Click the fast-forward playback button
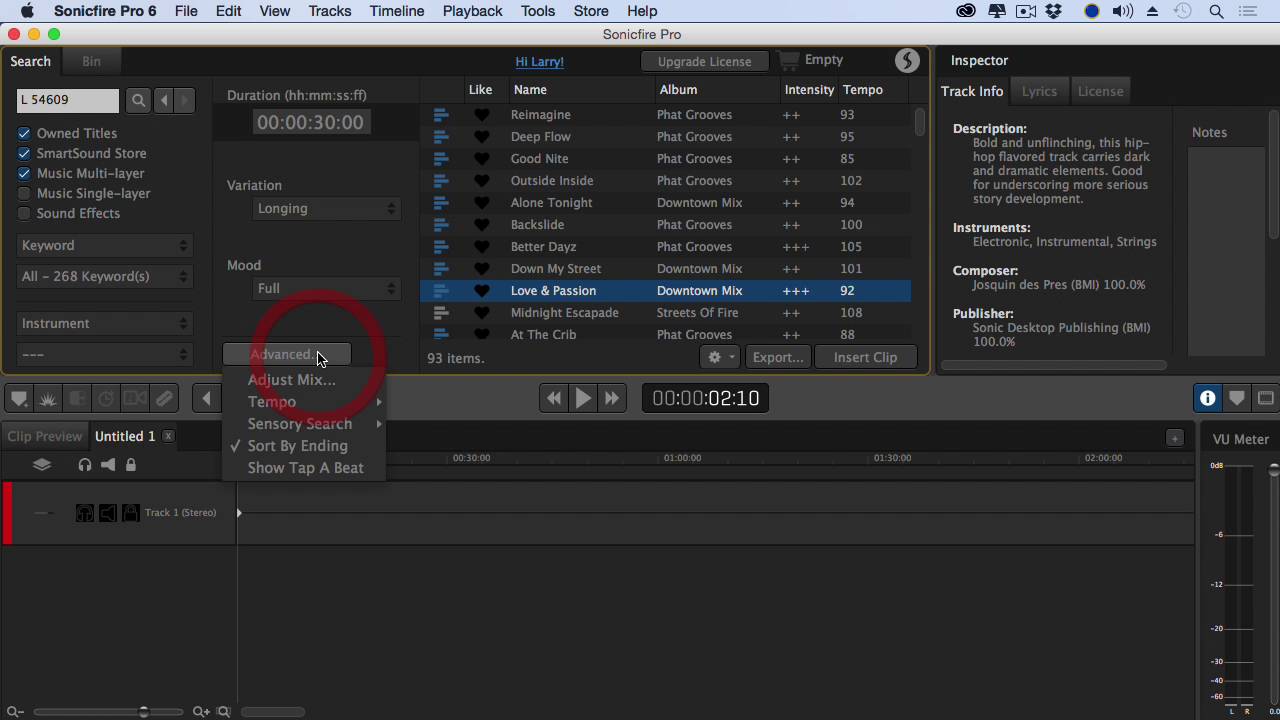This screenshot has width=1280, height=720. 612,398
